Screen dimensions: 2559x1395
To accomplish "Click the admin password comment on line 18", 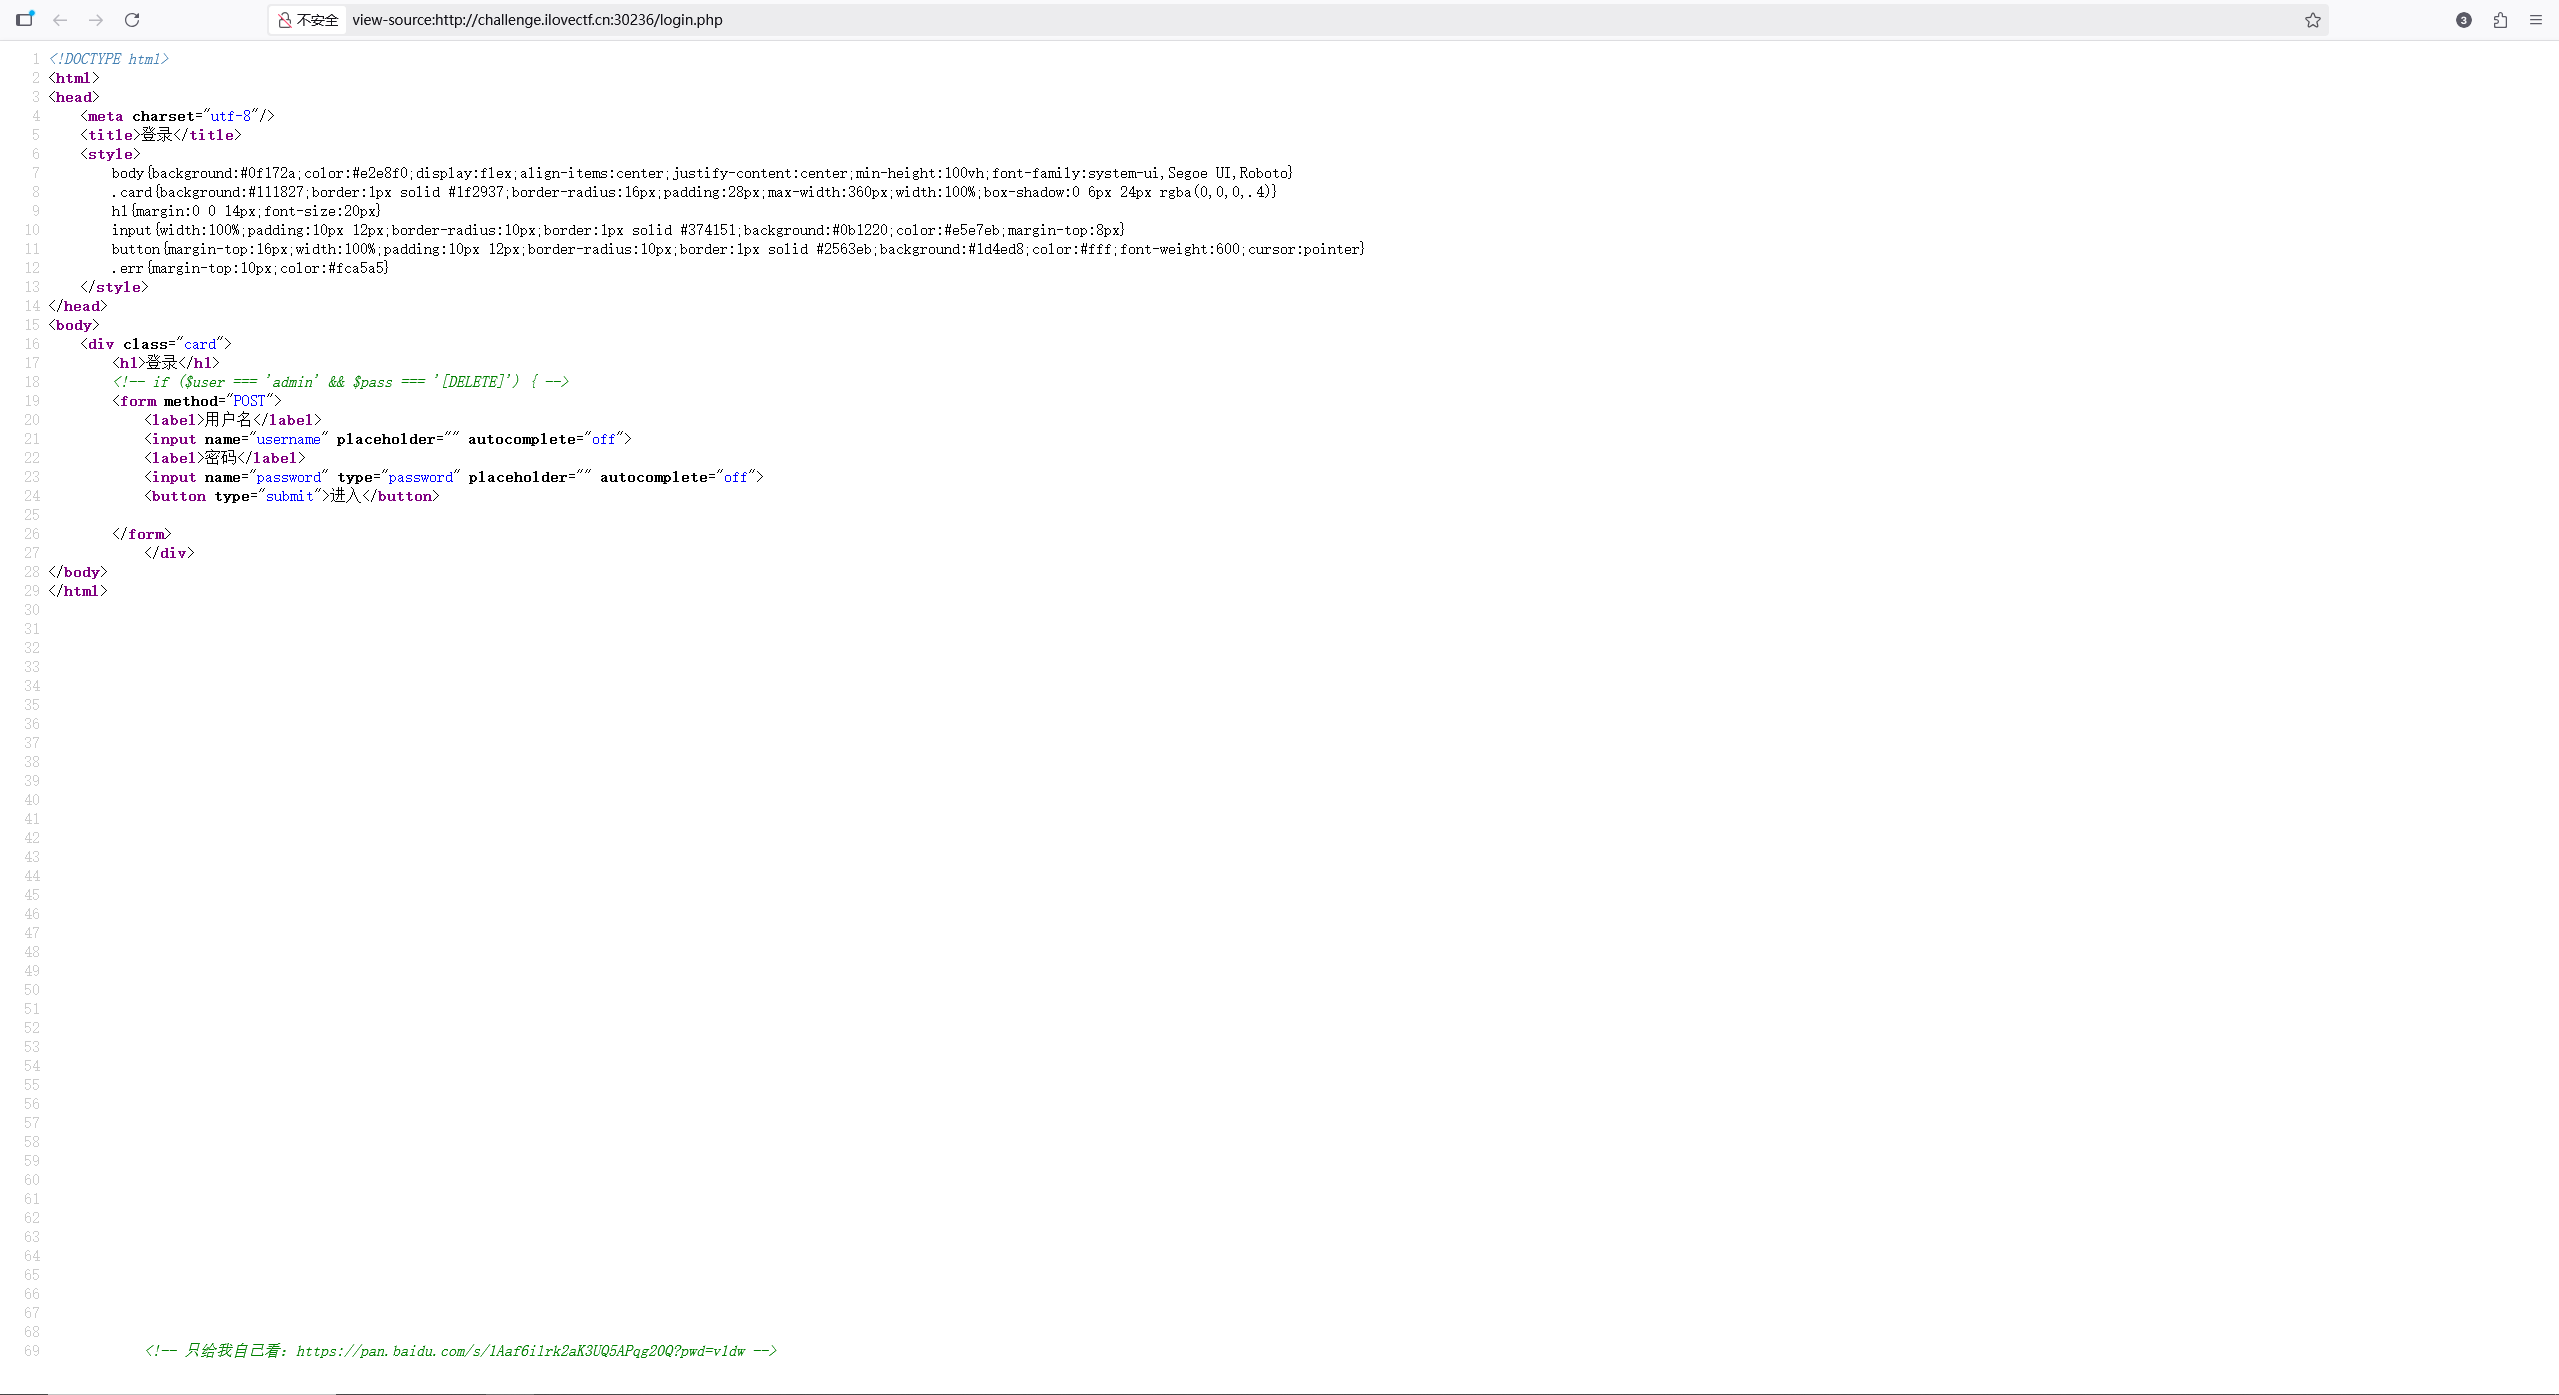I will (x=340, y=382).
